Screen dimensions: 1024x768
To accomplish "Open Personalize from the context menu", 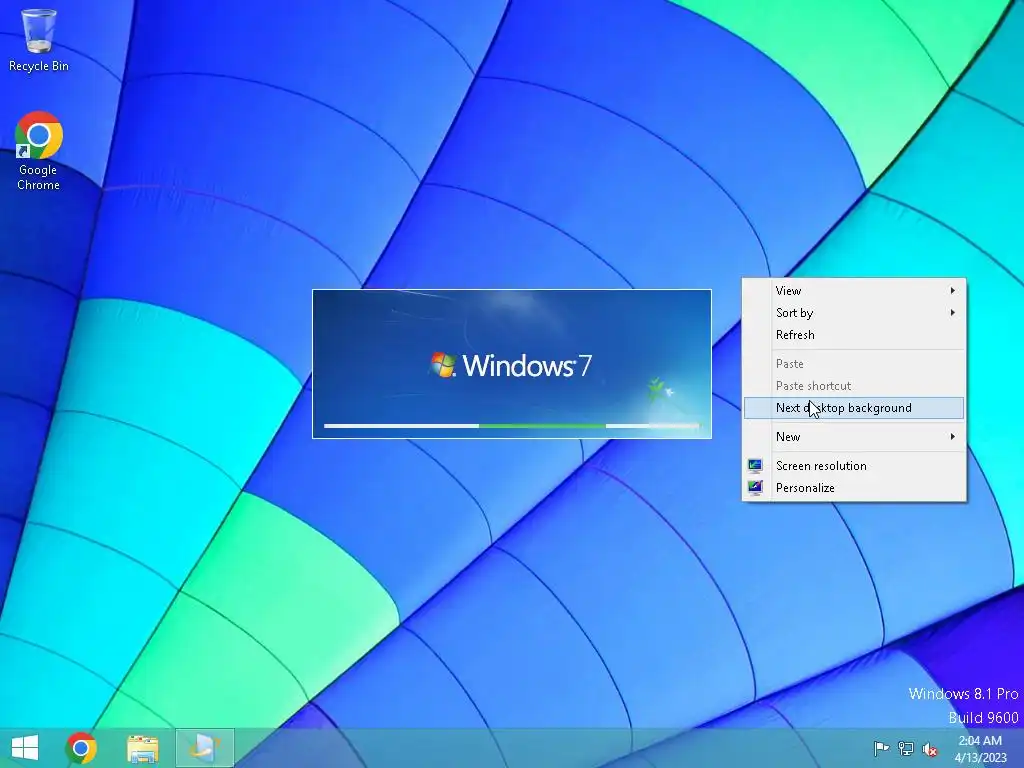I will pyautogui.click(x=854, y=488).
